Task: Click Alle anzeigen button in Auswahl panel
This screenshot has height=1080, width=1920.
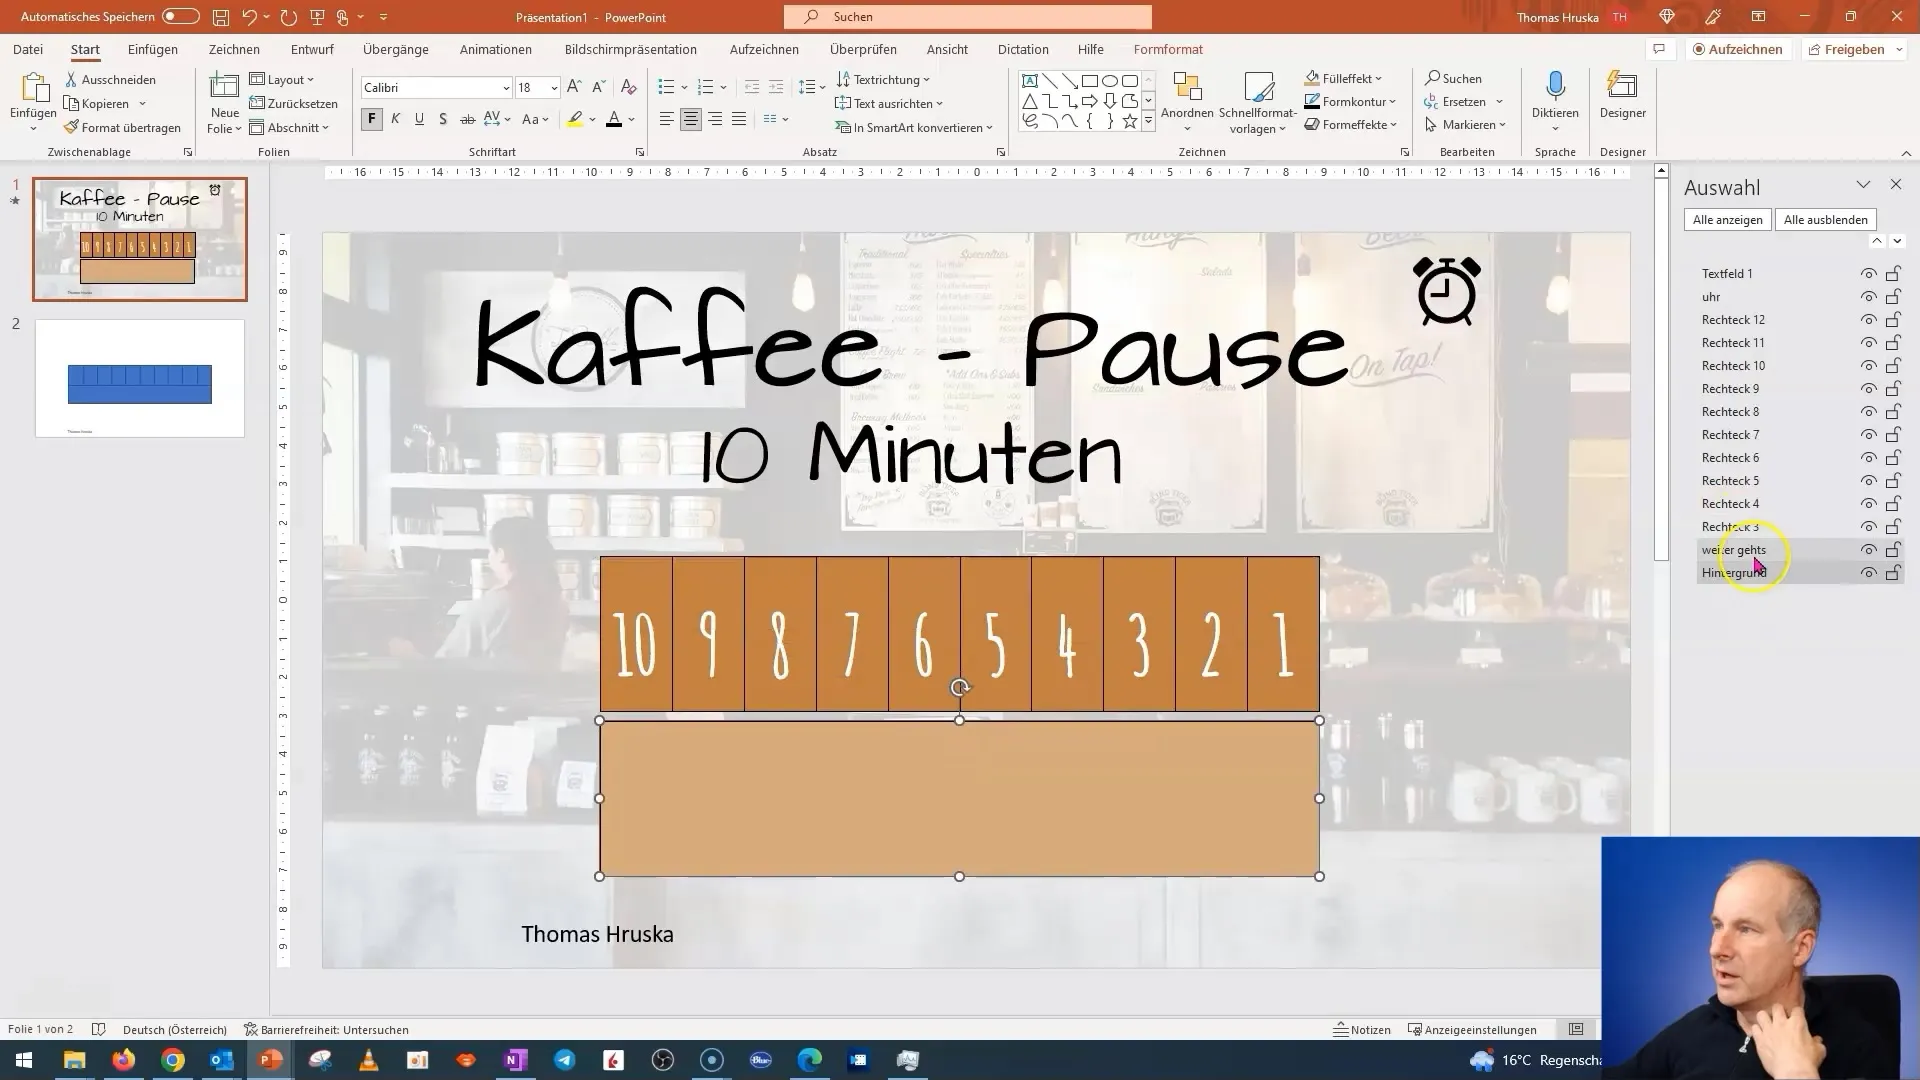Action: coord(1729,219)
